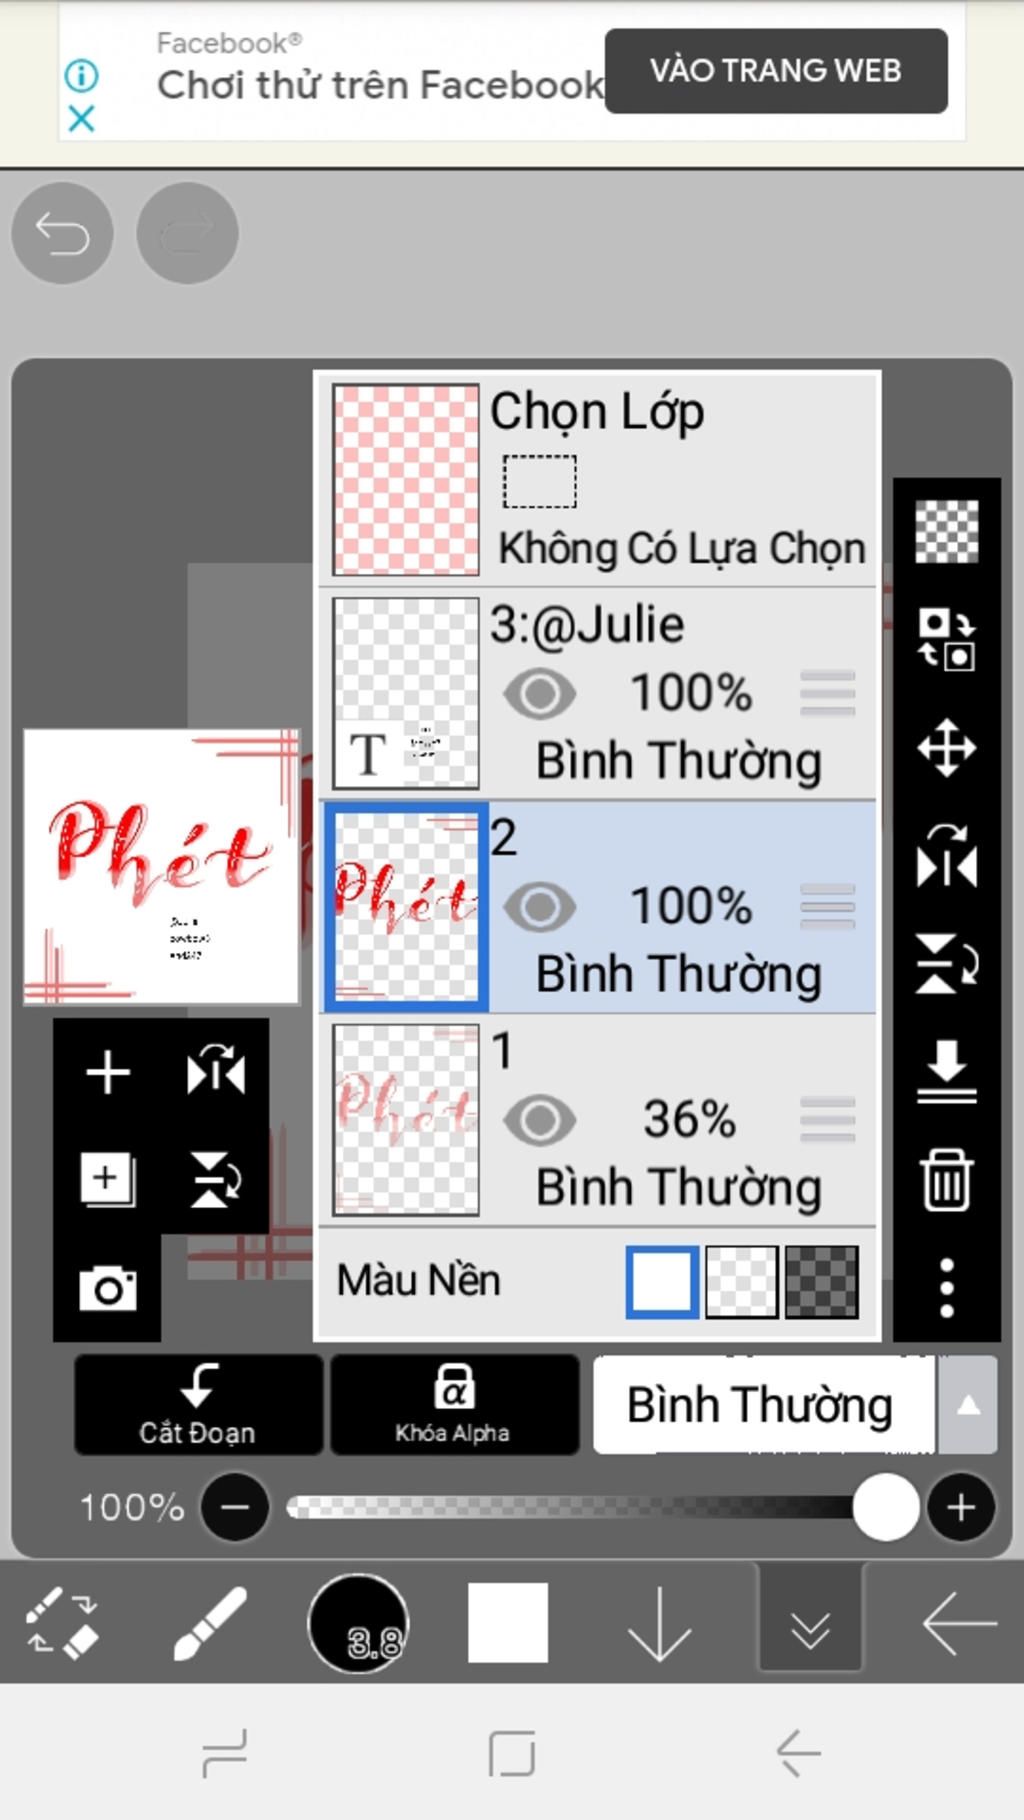
Task: Select the brush tool icon
Action: 210,1624
